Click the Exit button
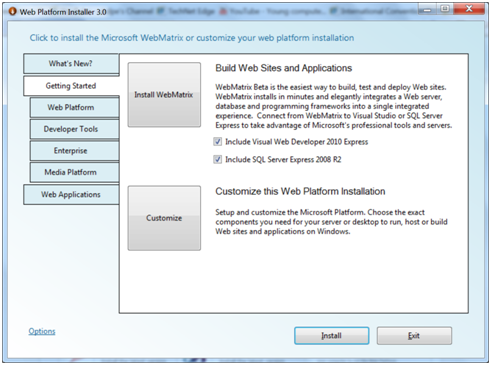This screenshot has height=365, width=491. pyautogui.click(x=414, y=336)
